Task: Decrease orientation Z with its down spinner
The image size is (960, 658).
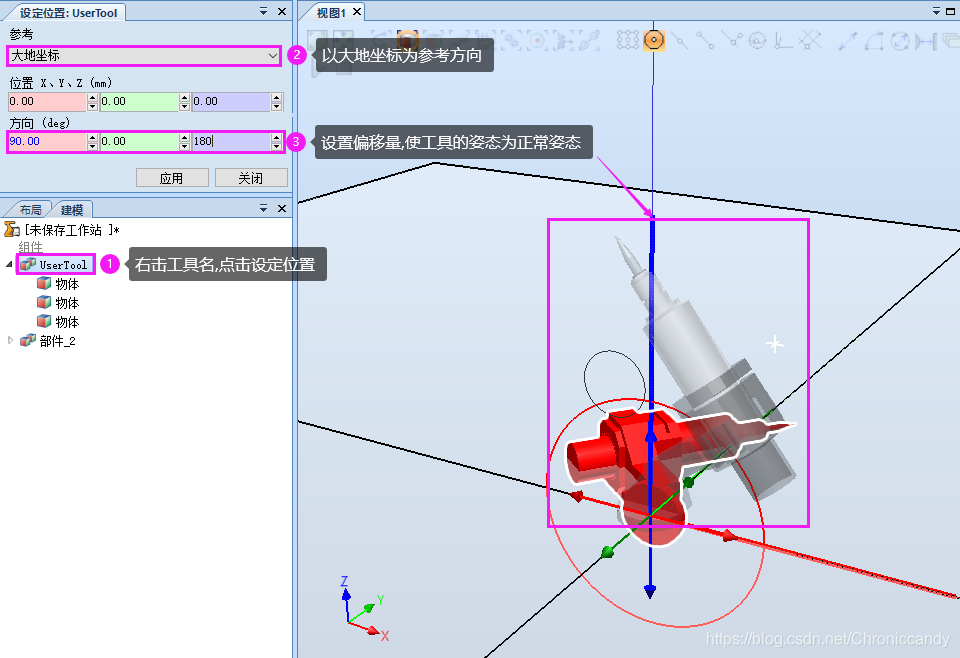Action: click(277, 146)
